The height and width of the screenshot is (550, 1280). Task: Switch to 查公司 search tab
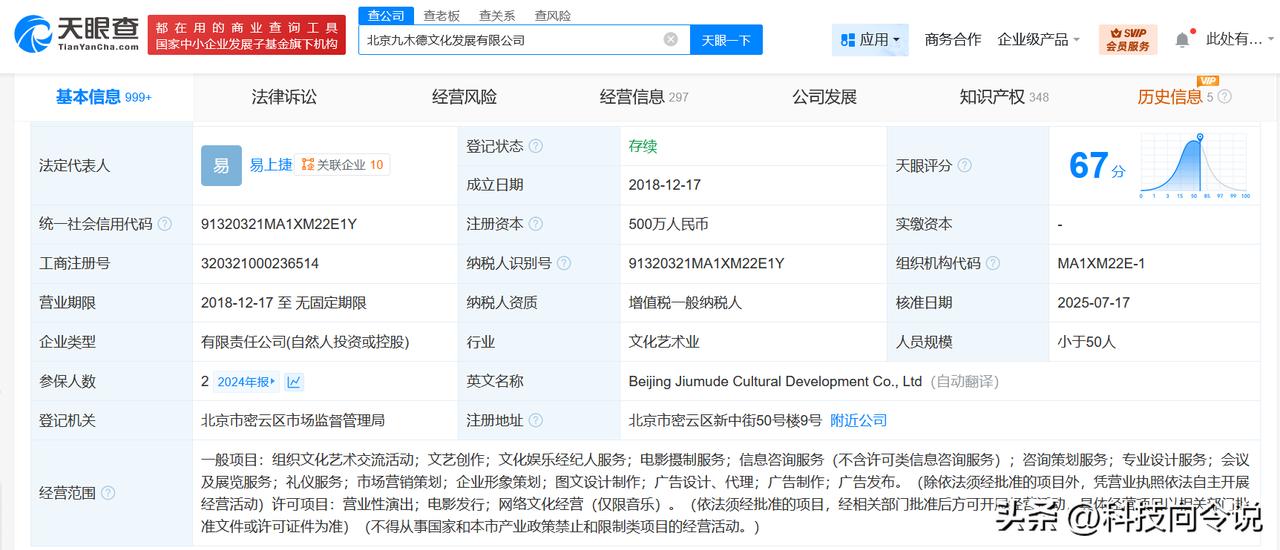[x=386, y=16]
